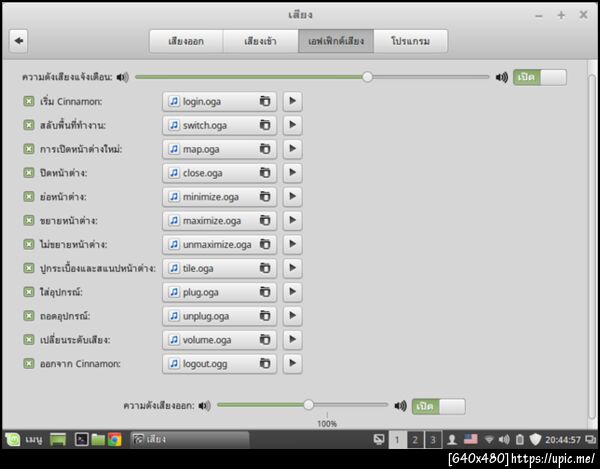Screen dimensions: 600x469
Task: Play the plug.oga sound preview
Action: click(x=292, y=292)
